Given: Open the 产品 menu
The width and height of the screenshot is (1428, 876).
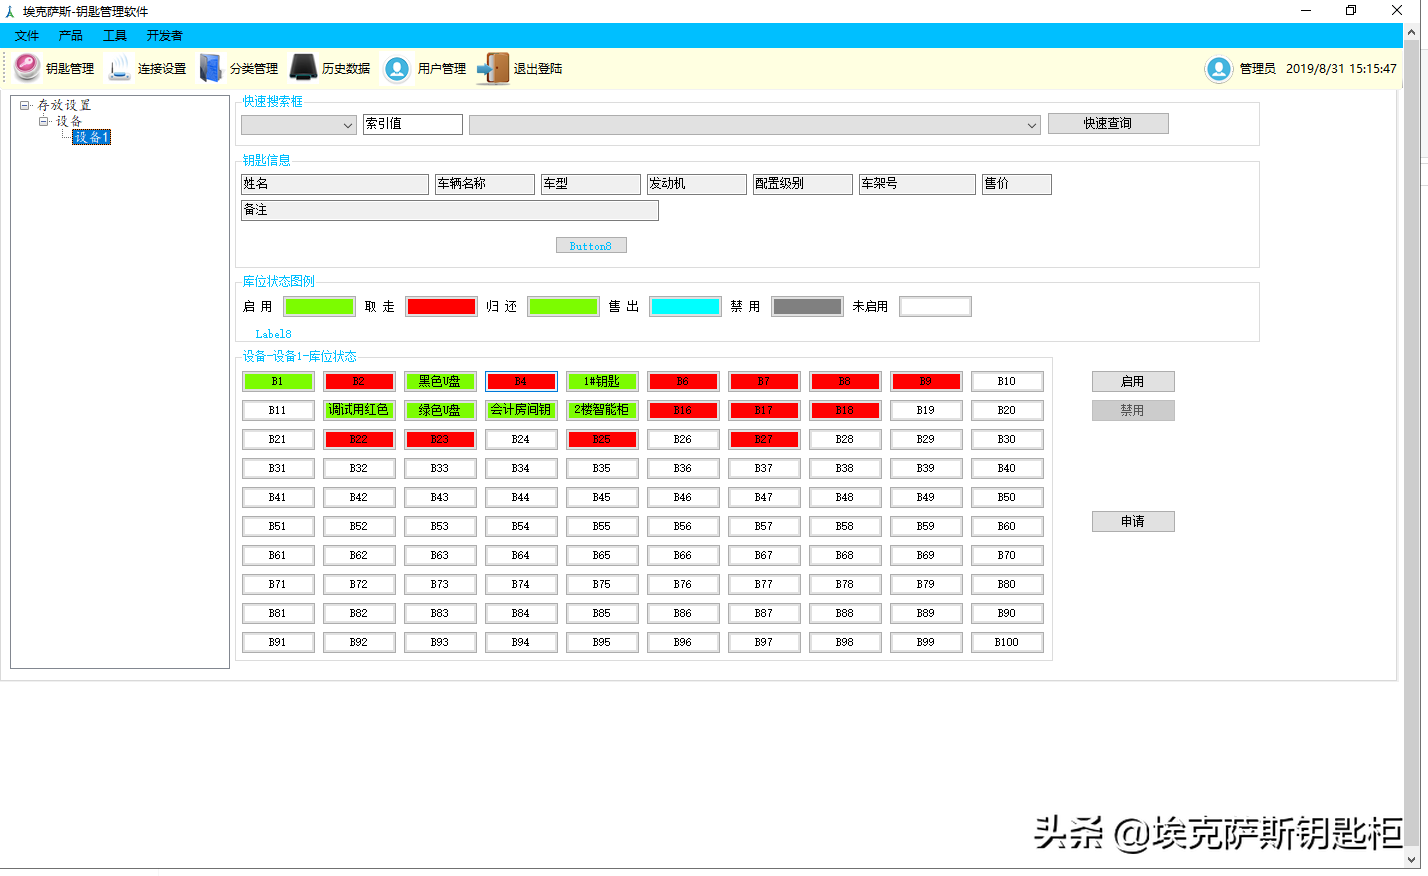Looking at the screenshot, I should (71, 35).
